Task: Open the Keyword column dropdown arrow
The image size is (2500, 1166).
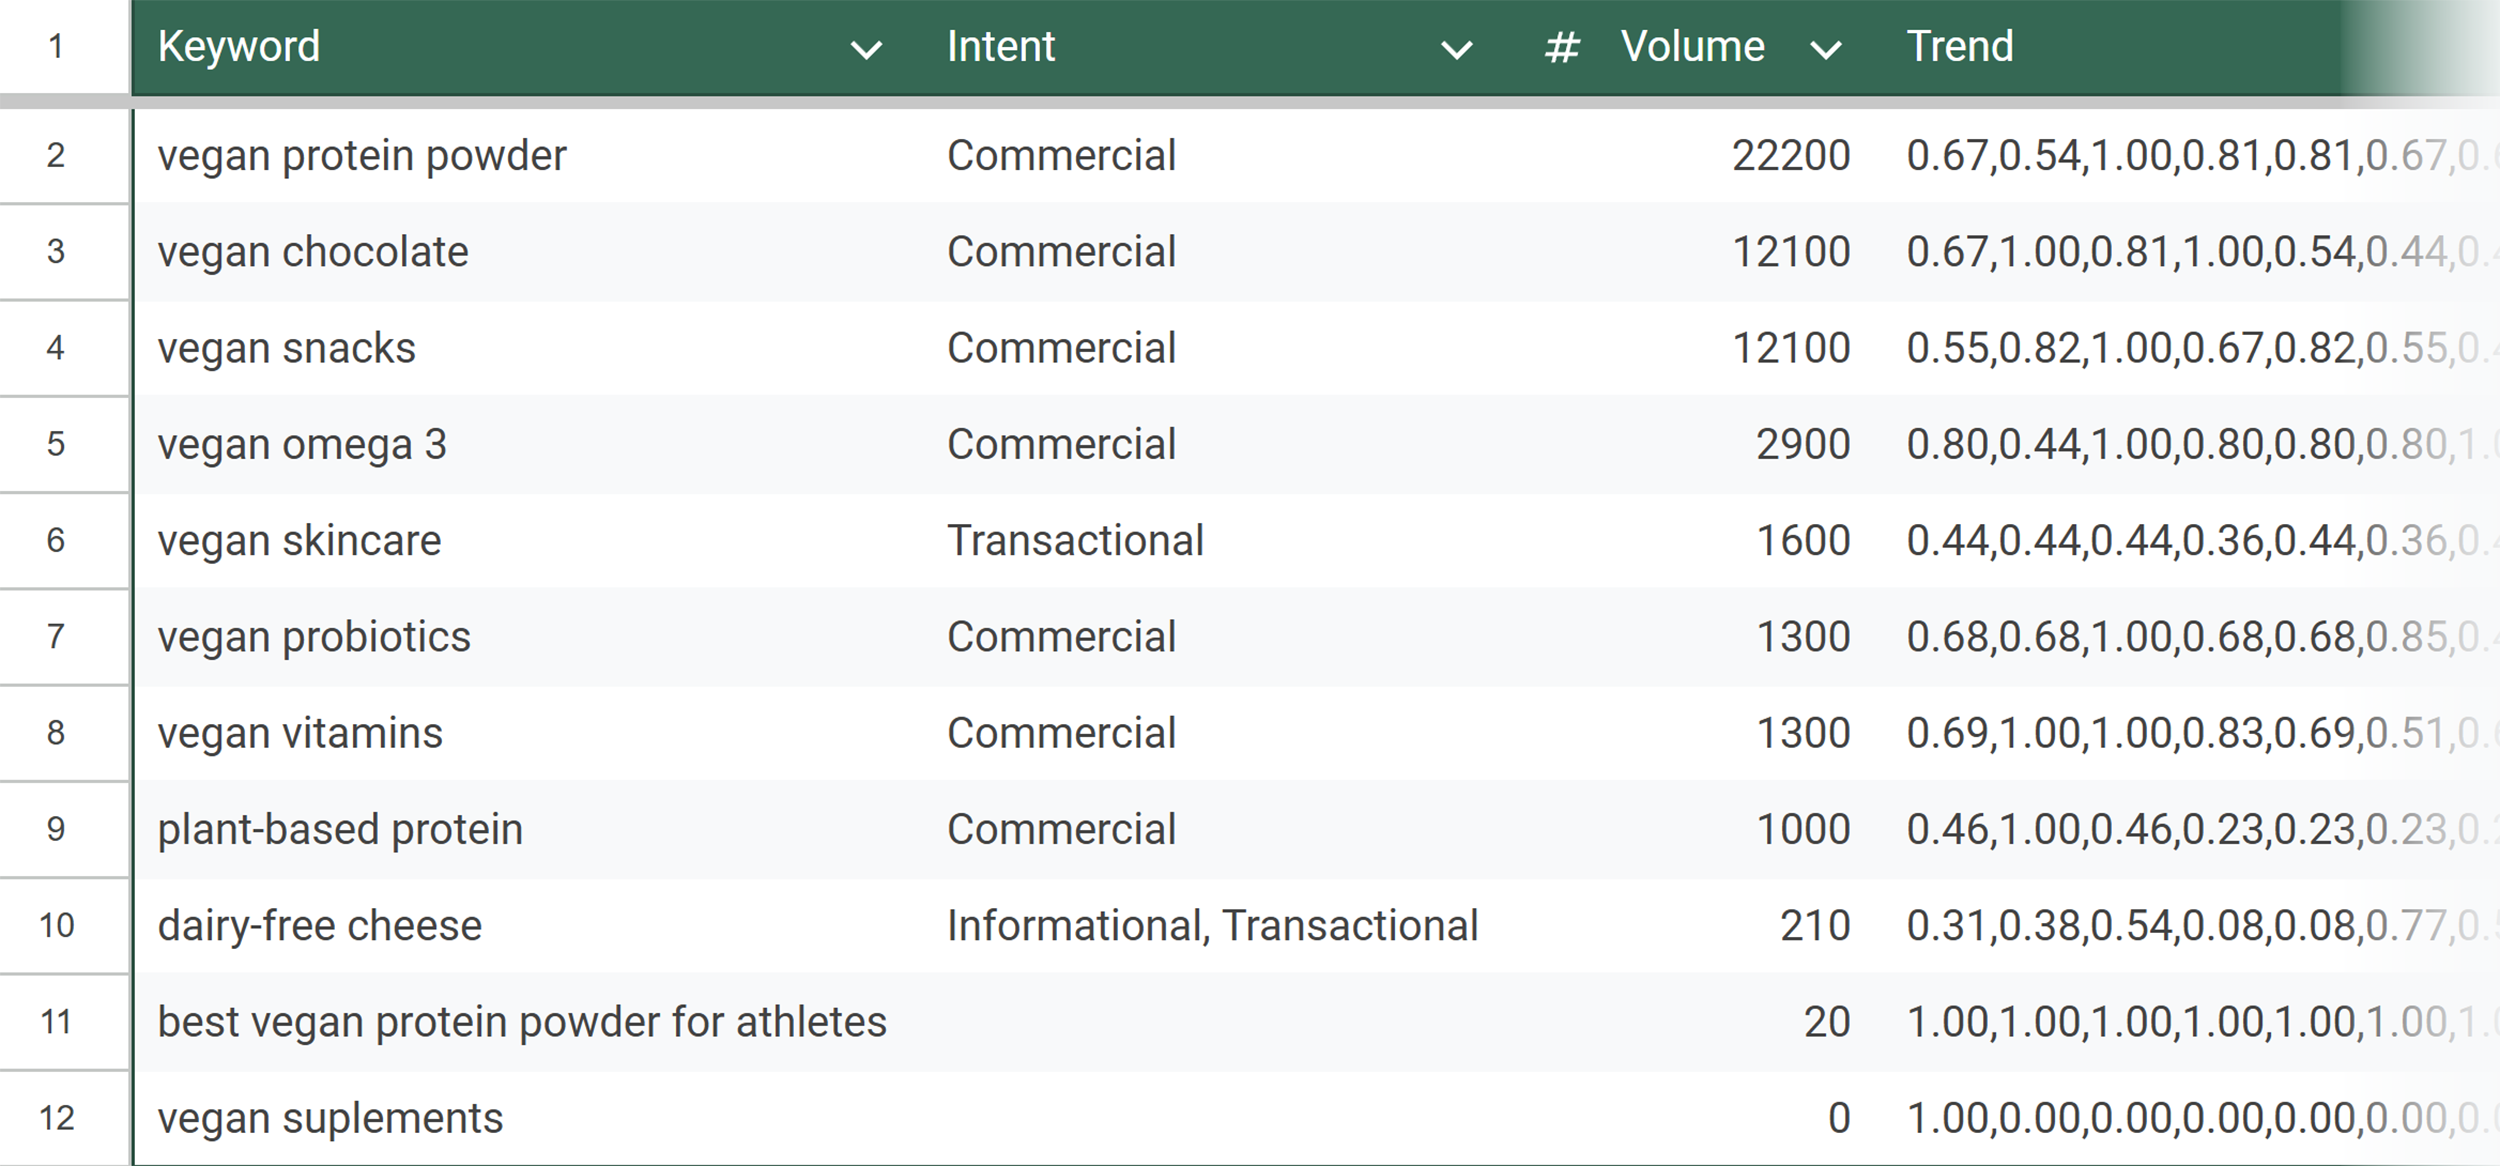Action: pos(865,49)
